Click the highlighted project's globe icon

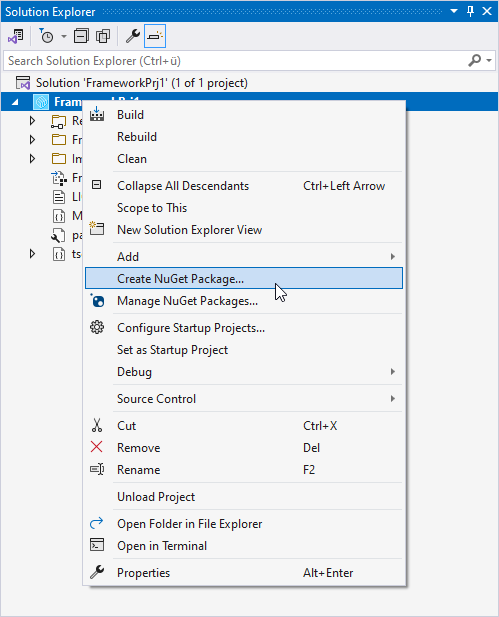(x=41, y=102)
